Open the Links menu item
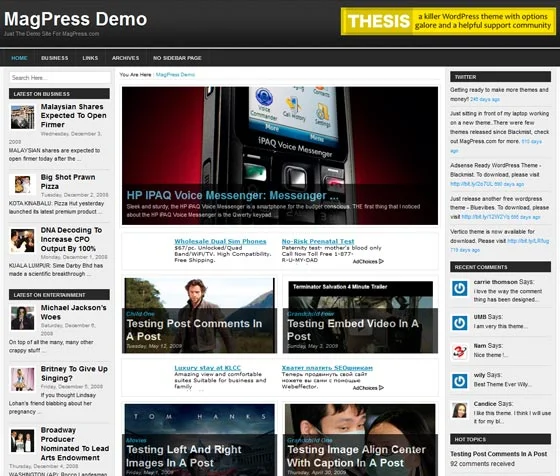This screenshot has width=560, height=476. (90, 58)
